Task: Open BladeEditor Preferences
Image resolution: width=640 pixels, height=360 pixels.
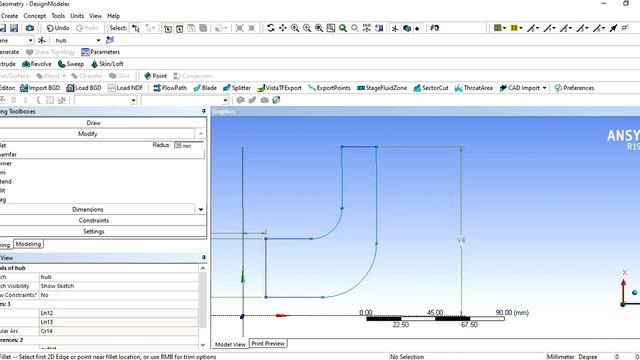Action: click(574, 88)
